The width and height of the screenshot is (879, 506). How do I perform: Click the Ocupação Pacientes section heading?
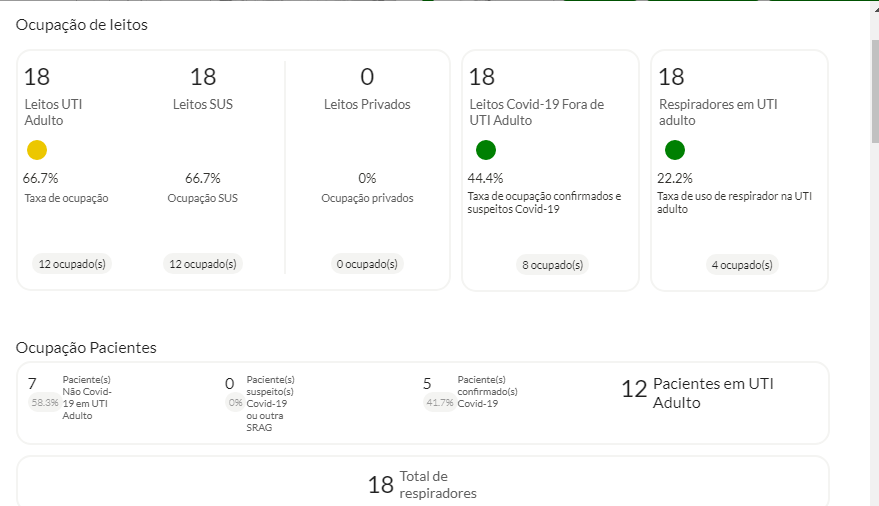point(86,347)
